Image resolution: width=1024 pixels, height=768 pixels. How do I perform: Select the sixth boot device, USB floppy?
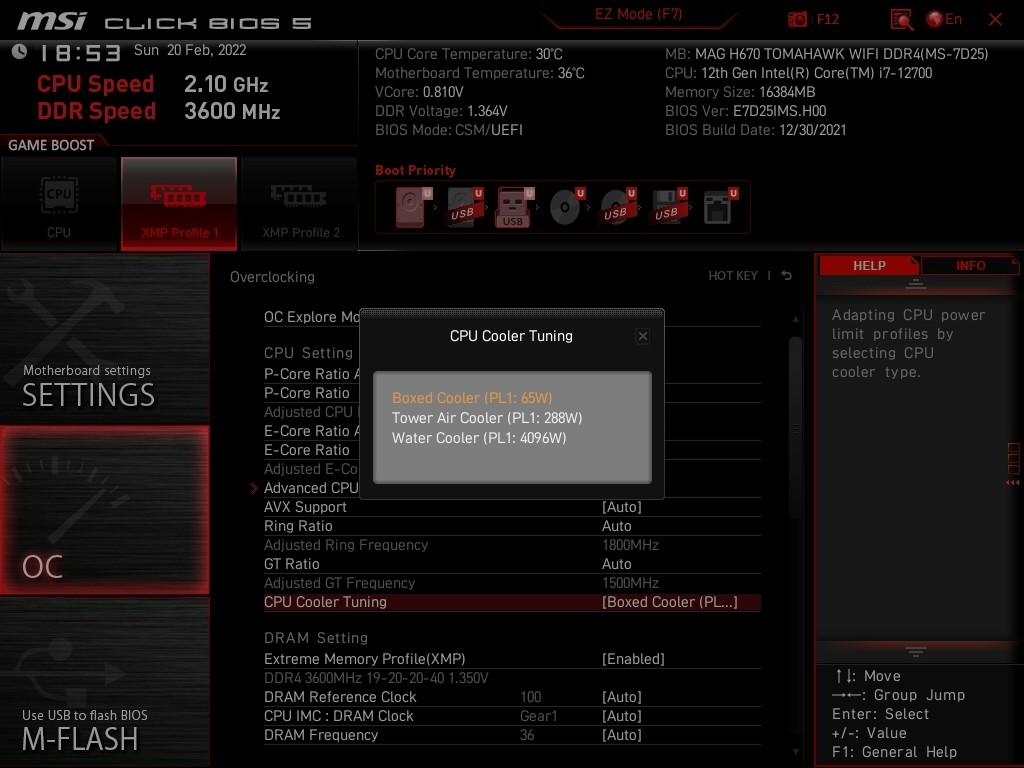click(x=668, y=208)
